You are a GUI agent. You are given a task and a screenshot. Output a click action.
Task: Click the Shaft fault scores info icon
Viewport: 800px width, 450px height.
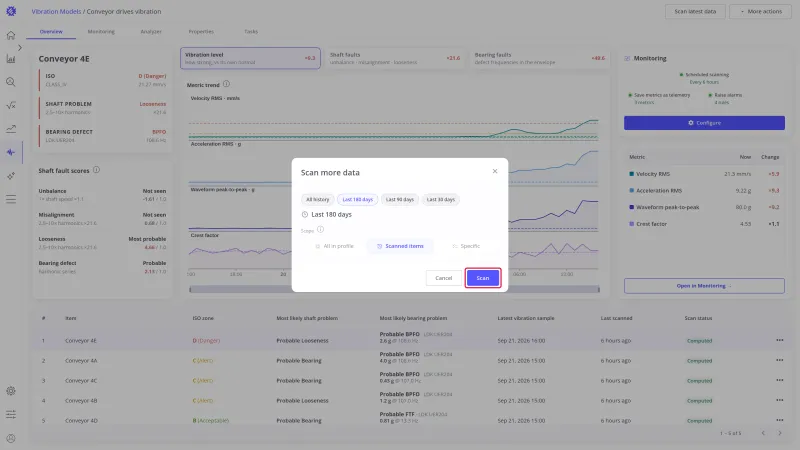tap(96, 170)
